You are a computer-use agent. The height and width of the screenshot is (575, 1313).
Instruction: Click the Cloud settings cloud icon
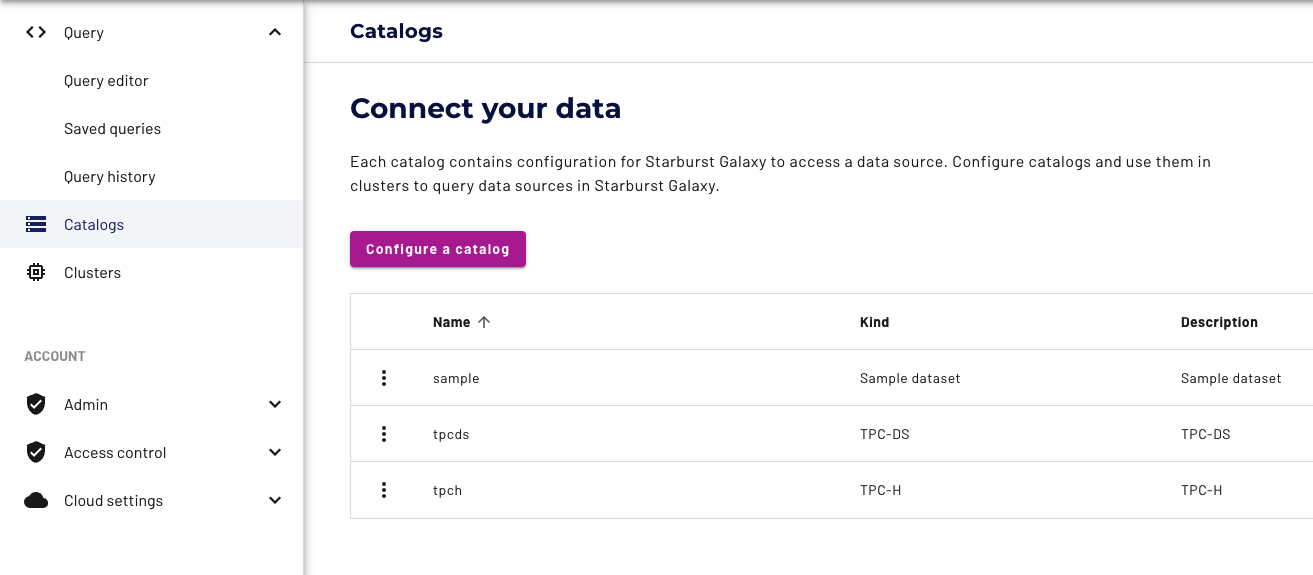(36, 501)
